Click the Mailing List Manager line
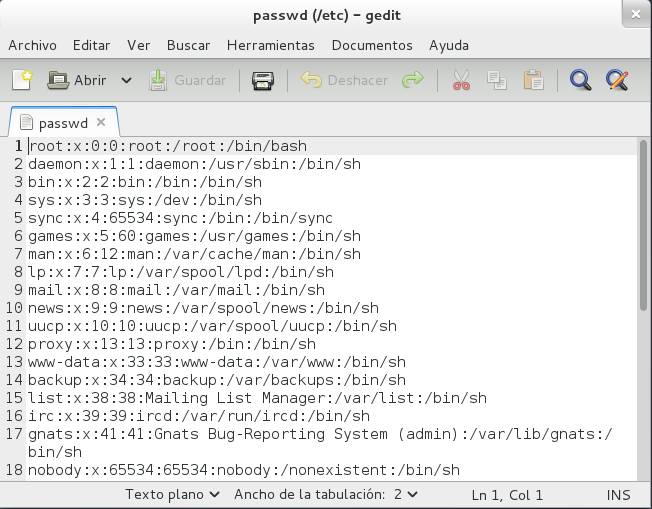The width and height of the screenshot is (652, 509). [x=257, y=398]
